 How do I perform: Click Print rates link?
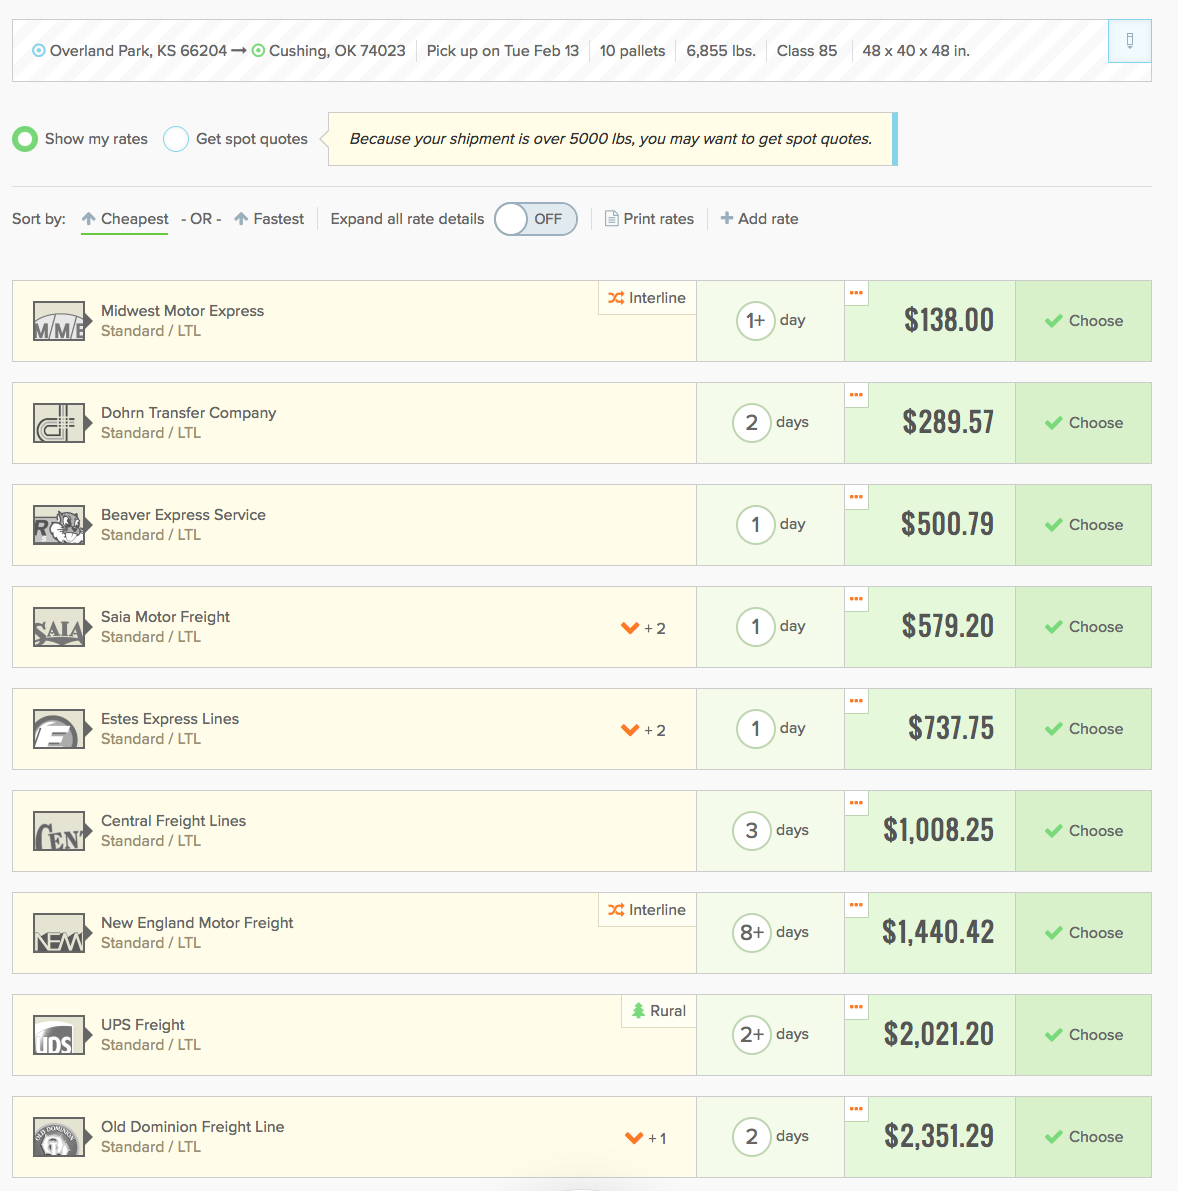pyautogui.click(x=649, y=219)
